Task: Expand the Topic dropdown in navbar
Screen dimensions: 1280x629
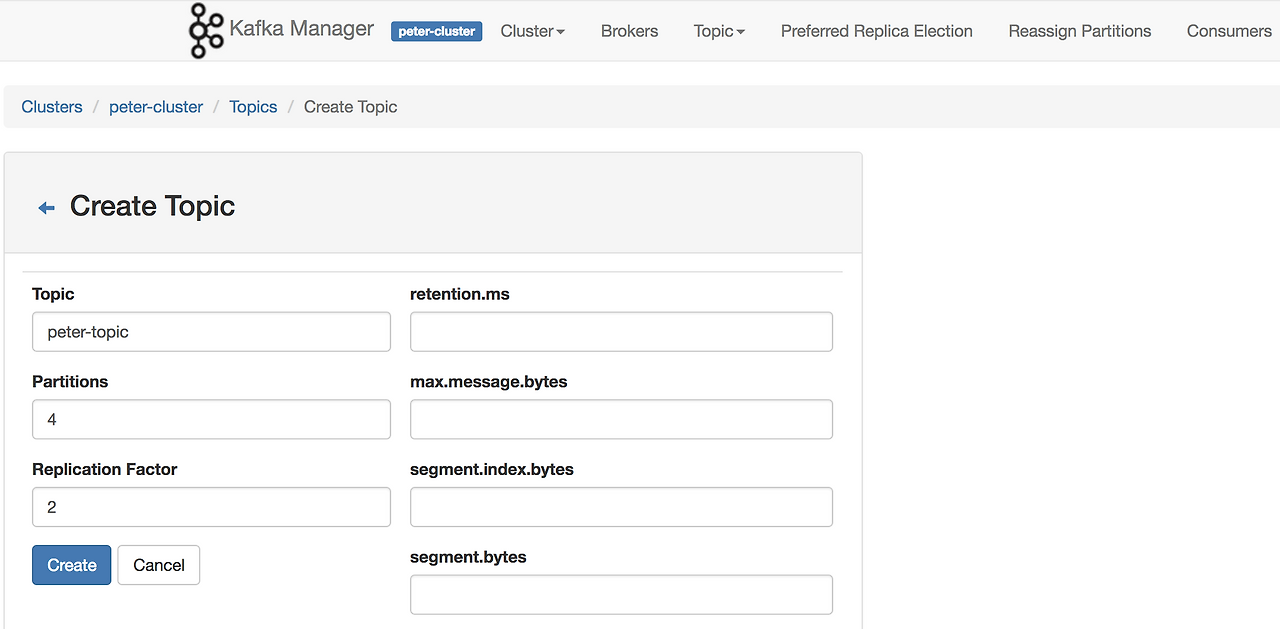Action: tap(719, 31)
